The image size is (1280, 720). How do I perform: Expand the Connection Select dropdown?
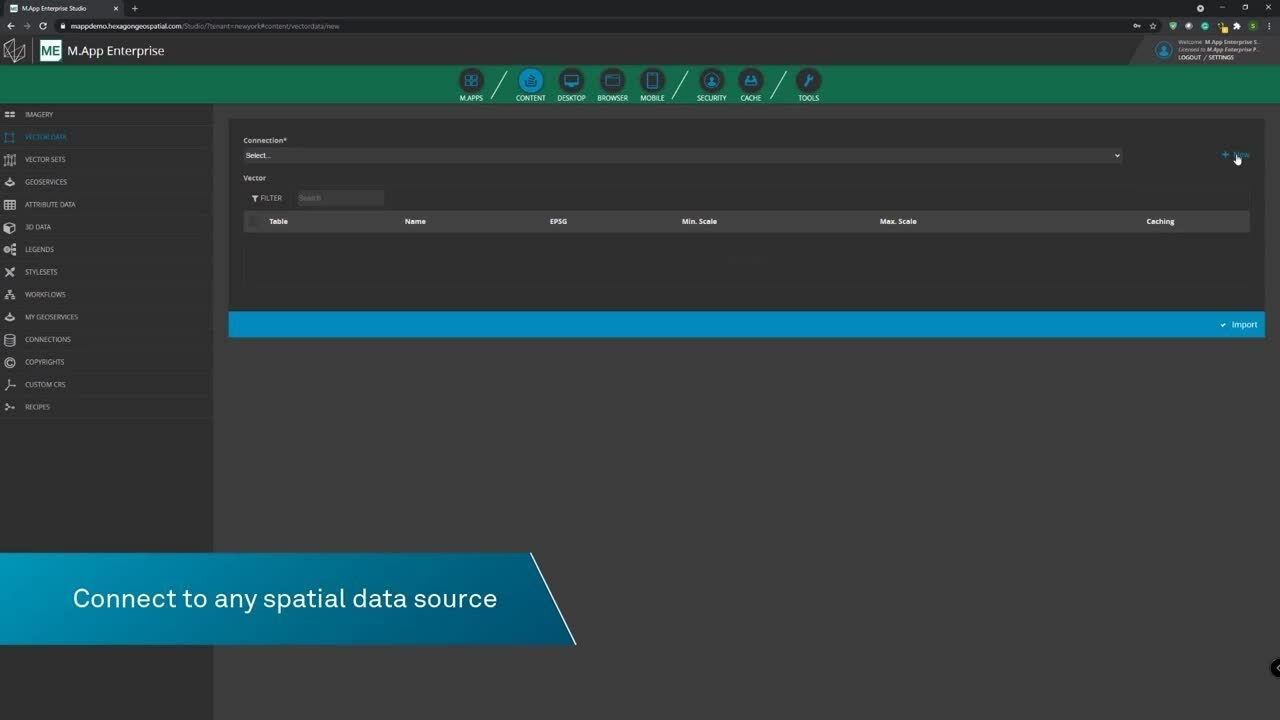tap(683, 155)
